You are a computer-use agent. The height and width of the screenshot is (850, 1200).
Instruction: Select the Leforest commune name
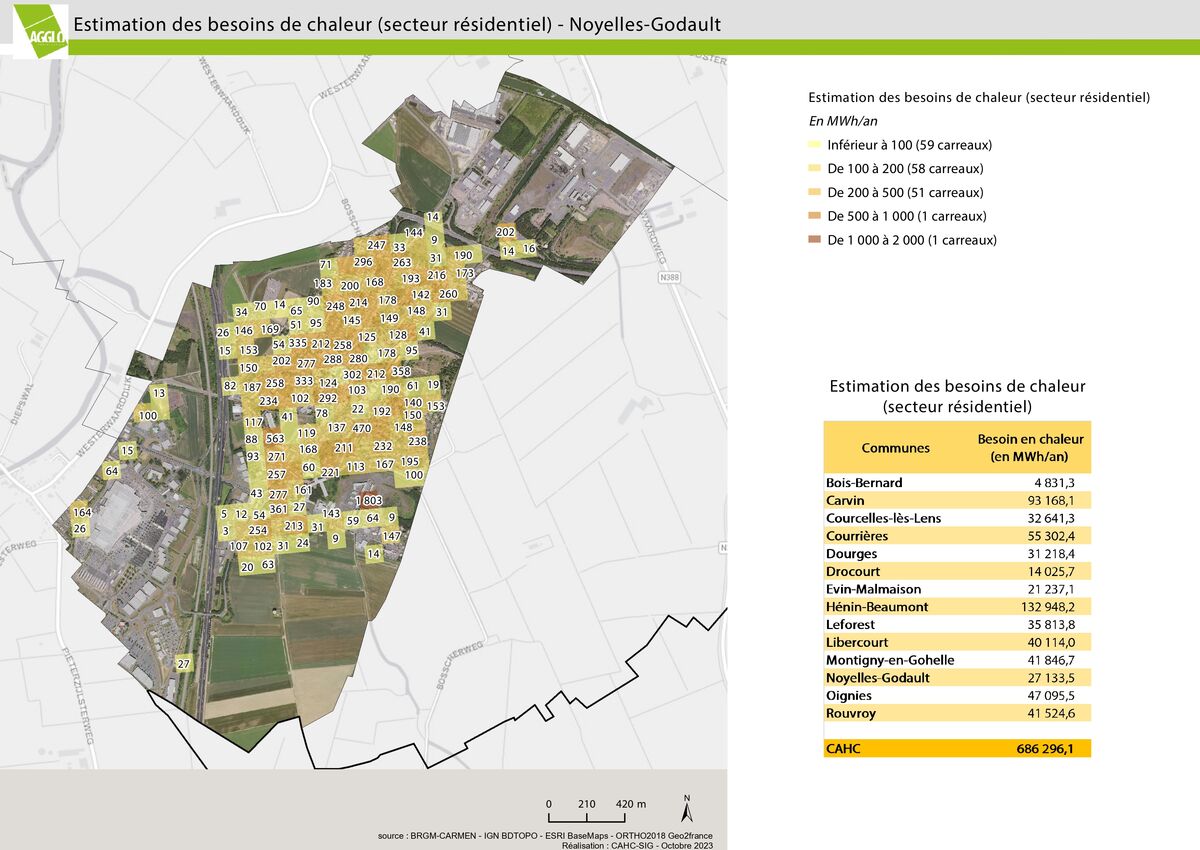click(x=851, y=625)
